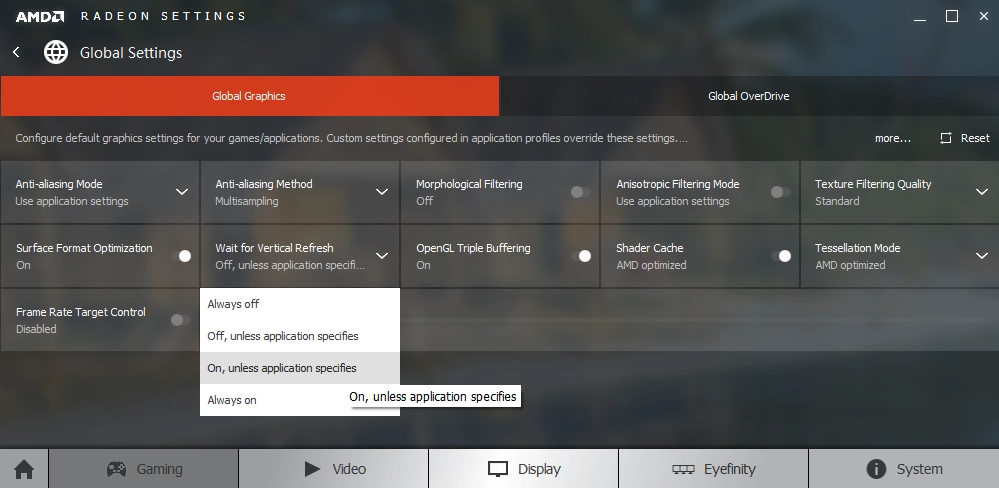The height and width of the screenshot is (488, 999).
Task: Click the Video play icon
Action: (312, 470)
